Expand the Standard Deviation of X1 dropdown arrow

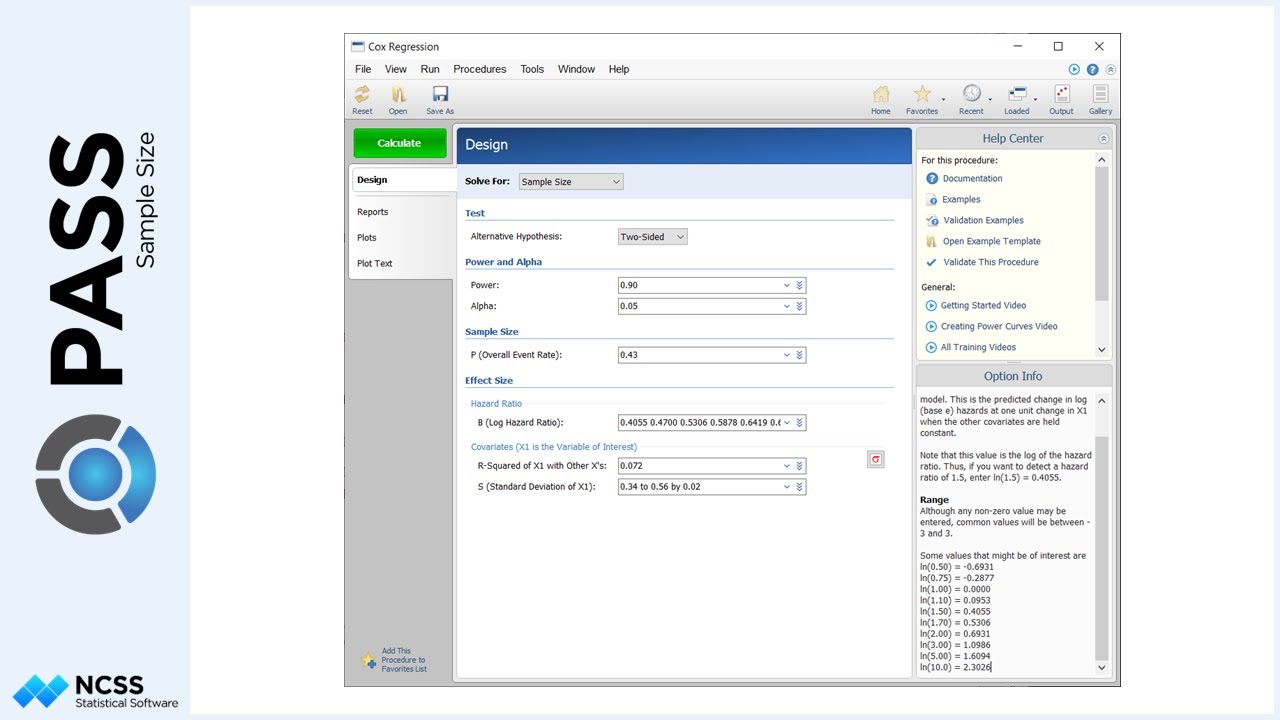(x=786, y=487)
